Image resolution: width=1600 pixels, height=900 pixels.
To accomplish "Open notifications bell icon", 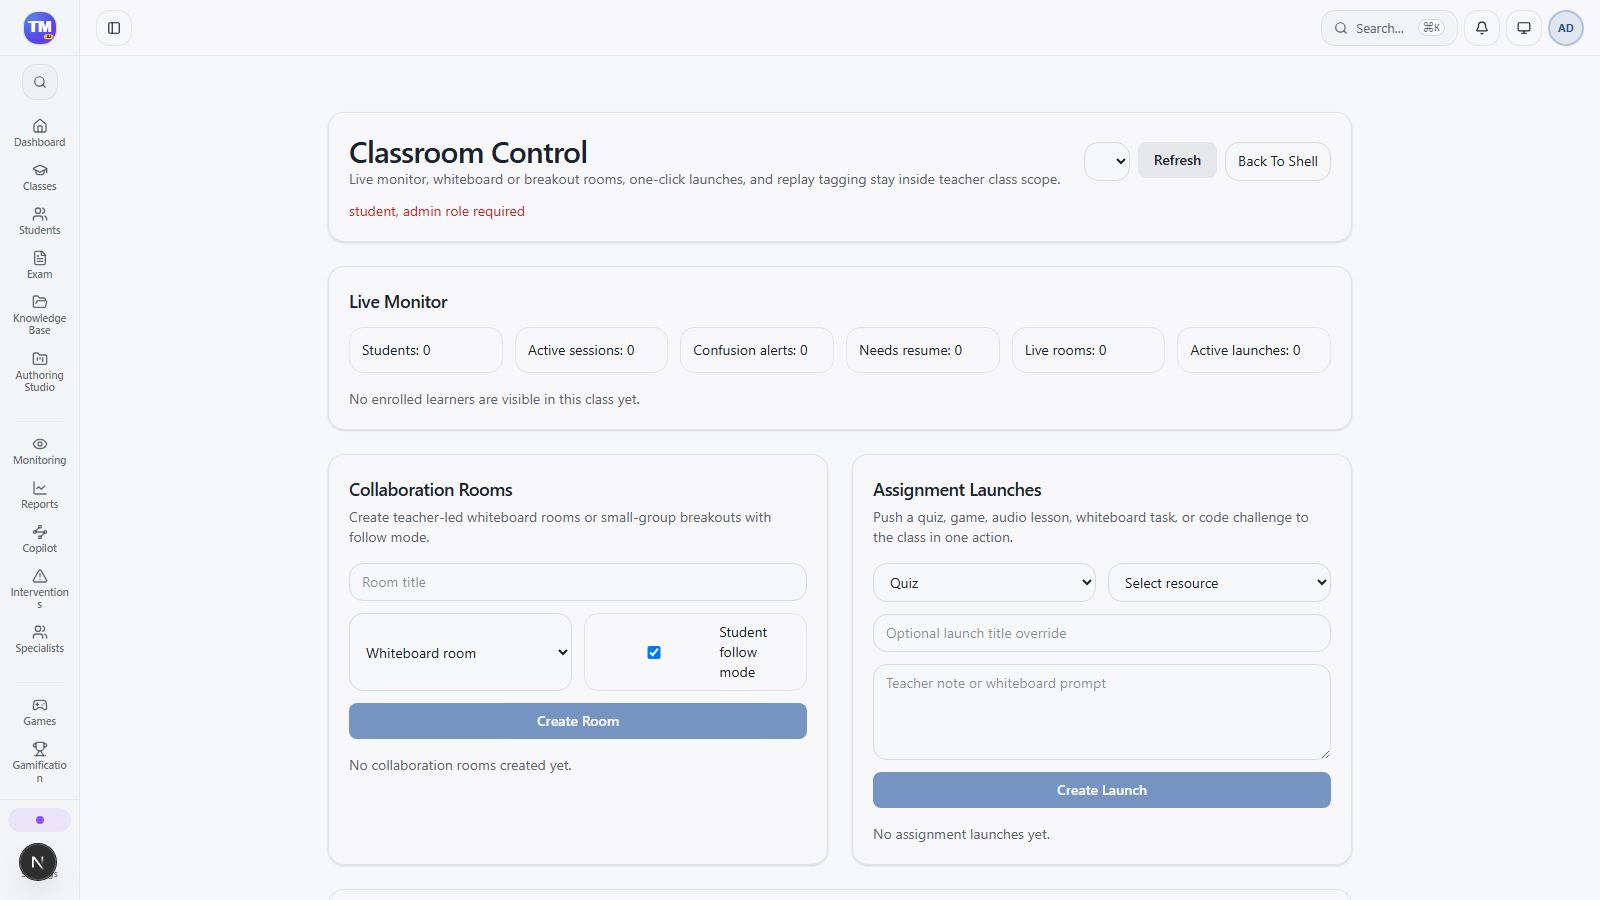I will click(1482, 28).
